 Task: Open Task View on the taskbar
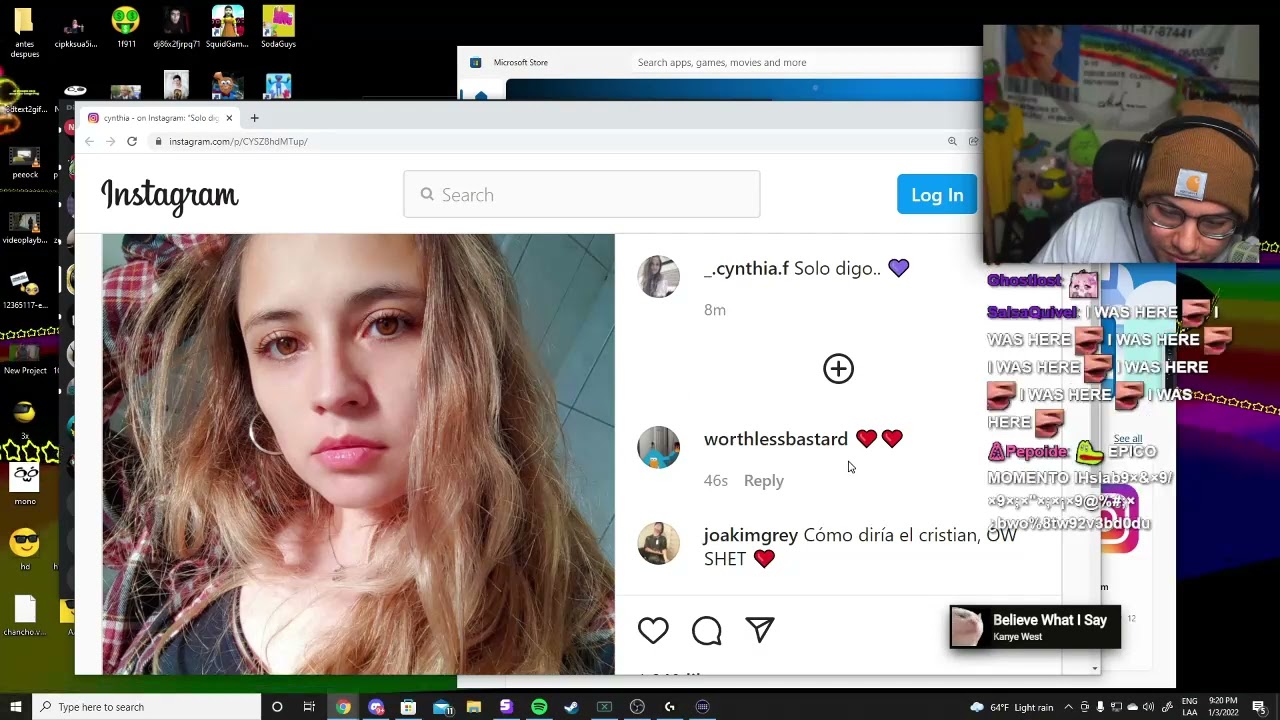(x=310, y=707)
